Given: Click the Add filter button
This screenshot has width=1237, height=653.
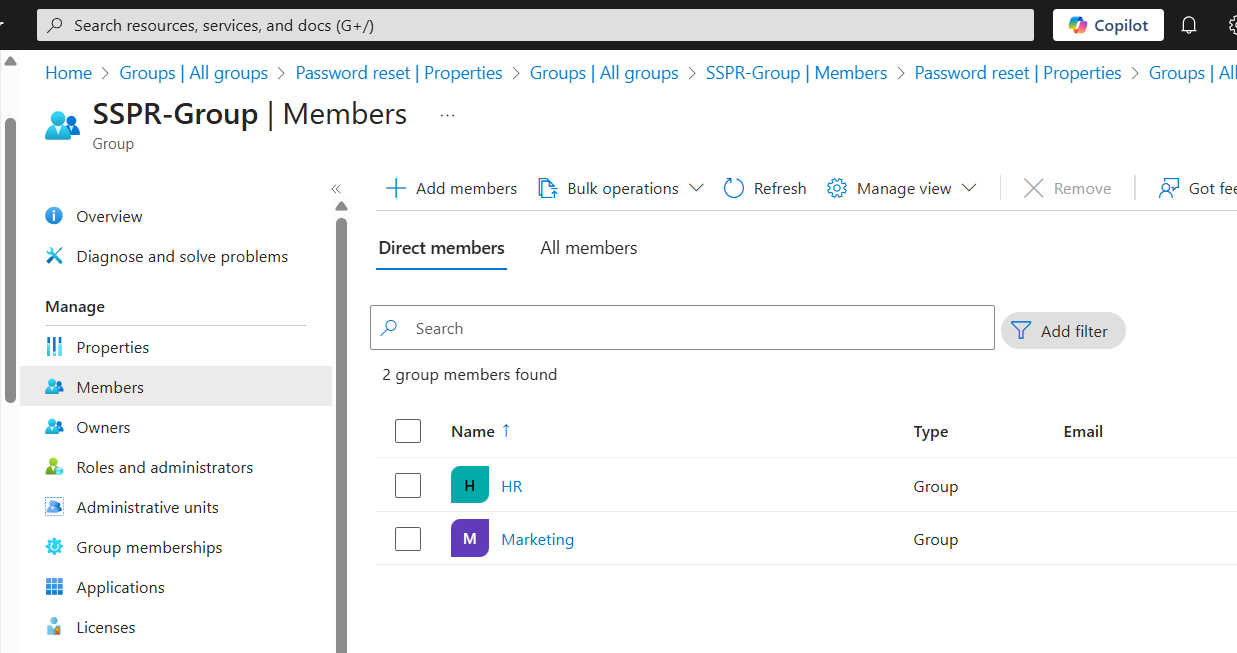Looking at the screenshot, I should [1062, 331].
